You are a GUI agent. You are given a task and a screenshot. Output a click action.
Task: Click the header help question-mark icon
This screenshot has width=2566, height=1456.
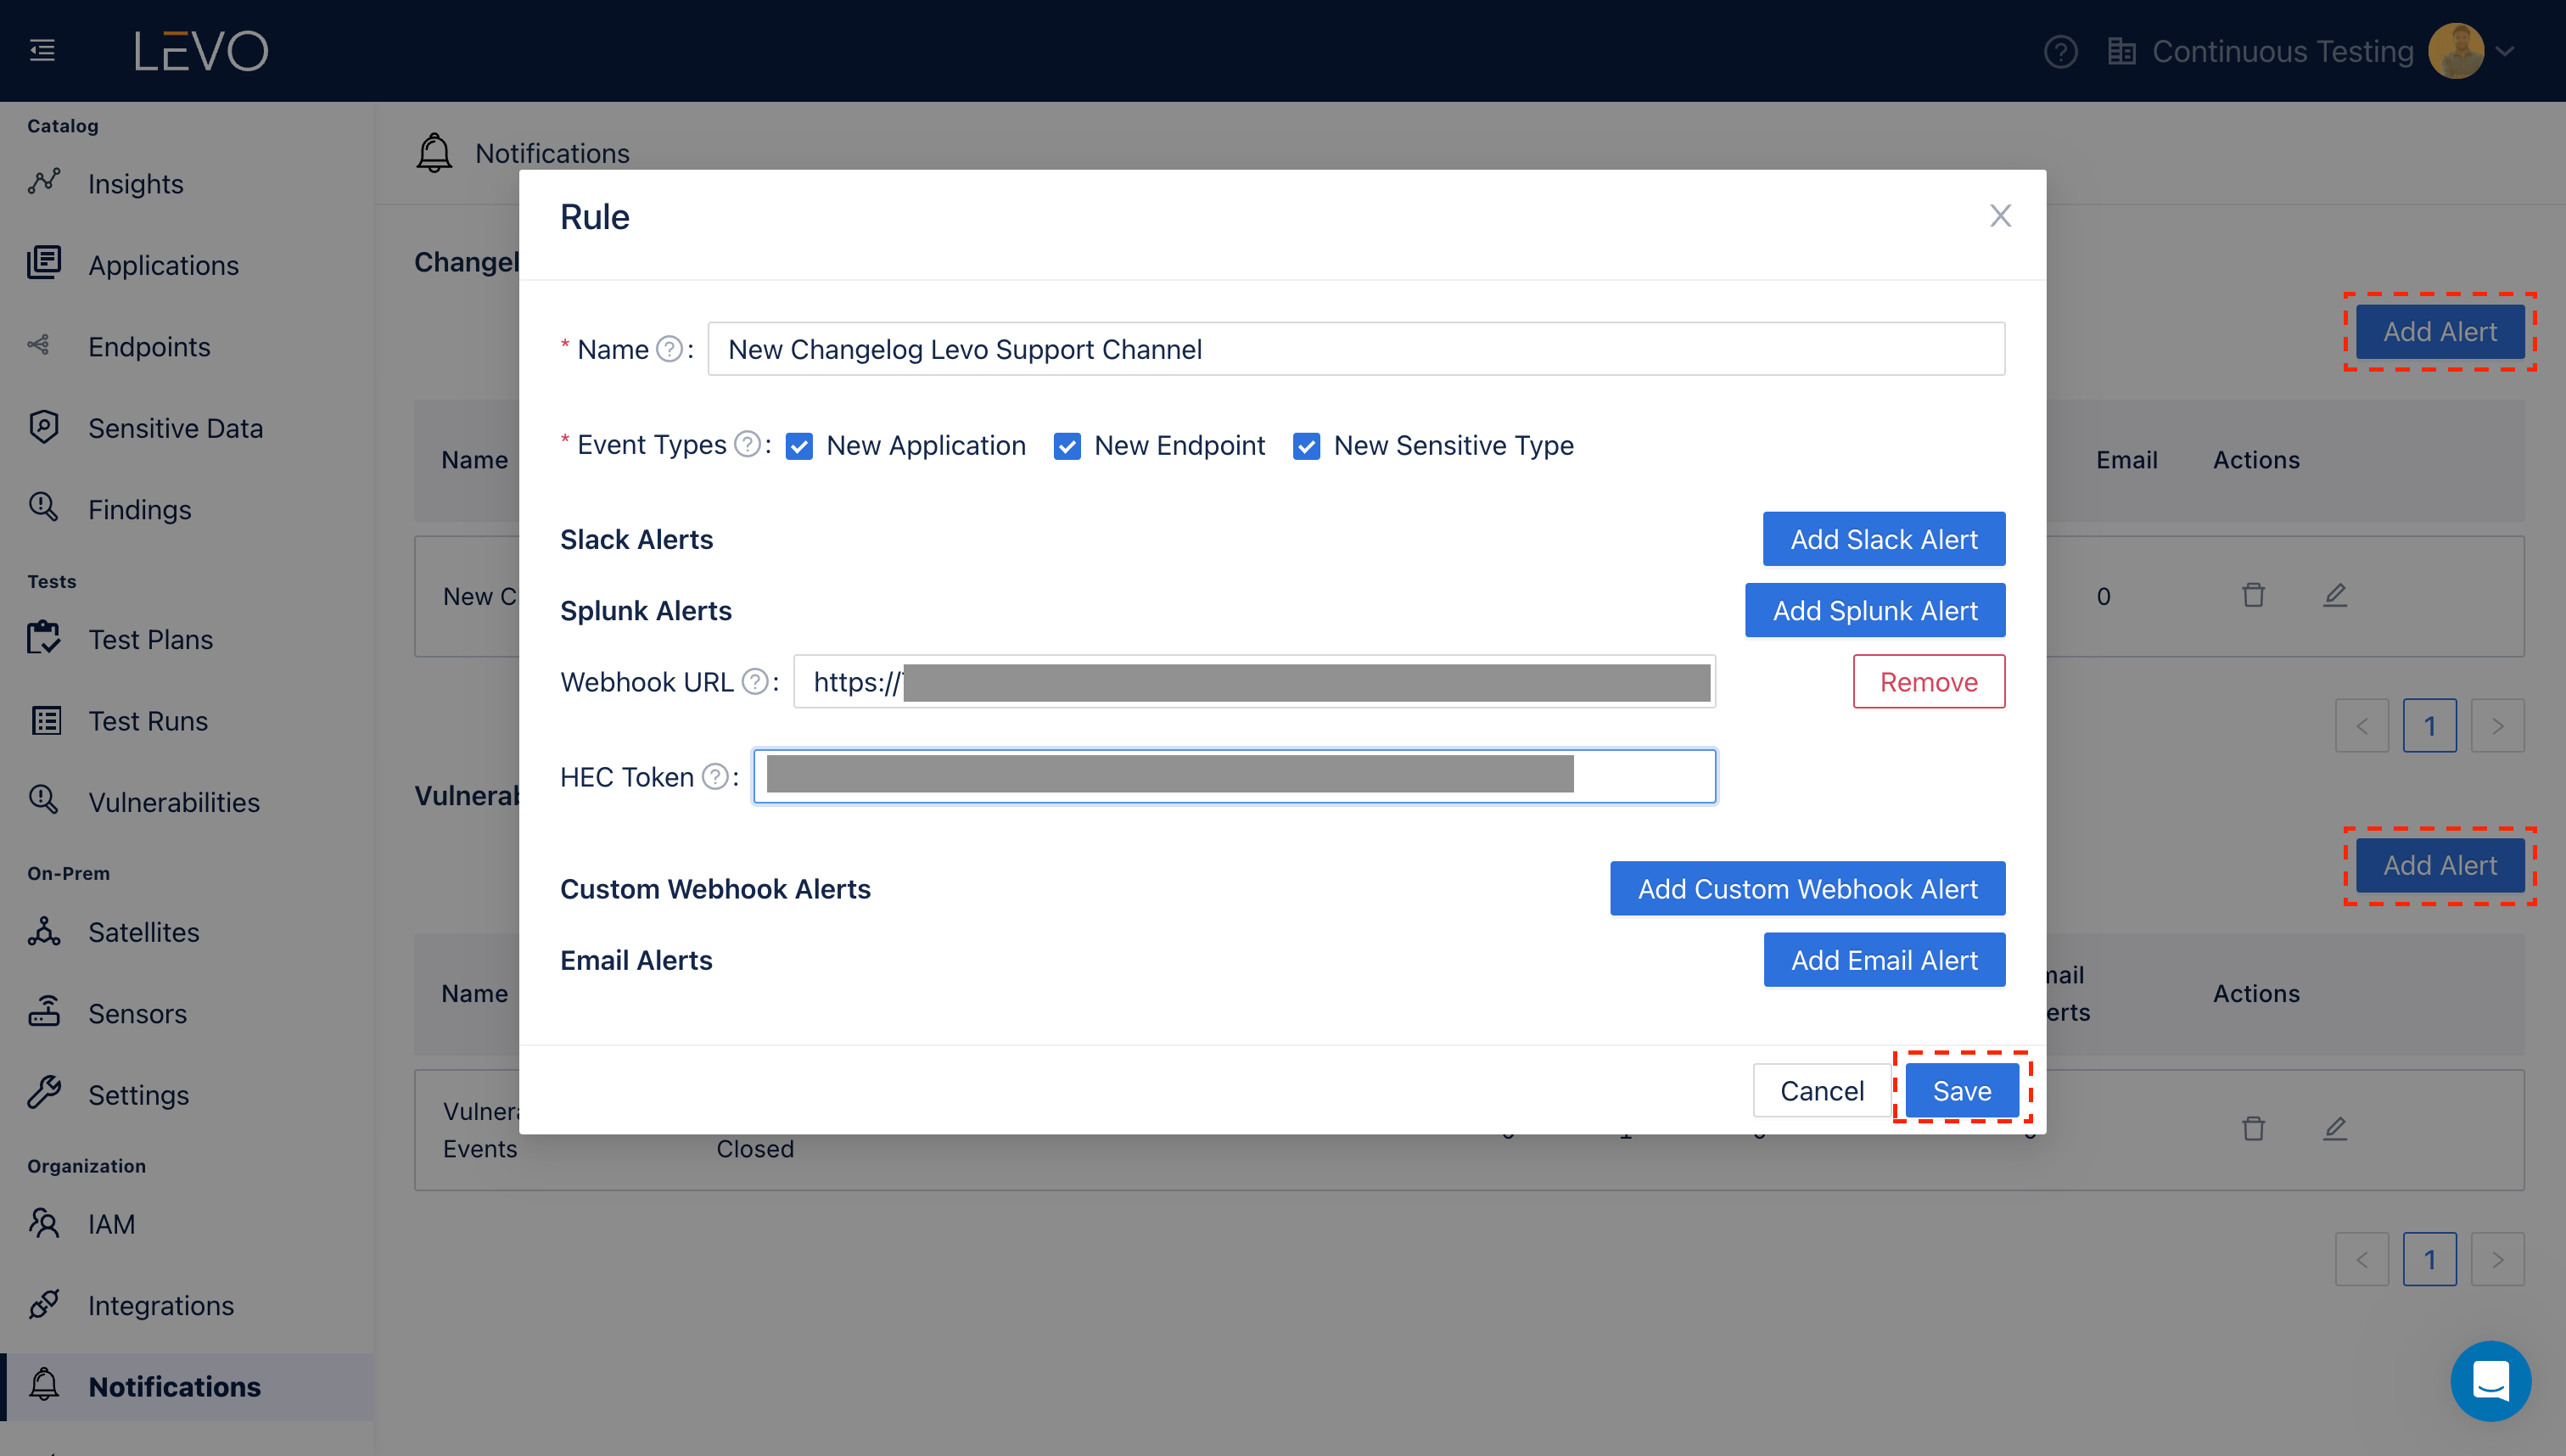click(2060, 51)
